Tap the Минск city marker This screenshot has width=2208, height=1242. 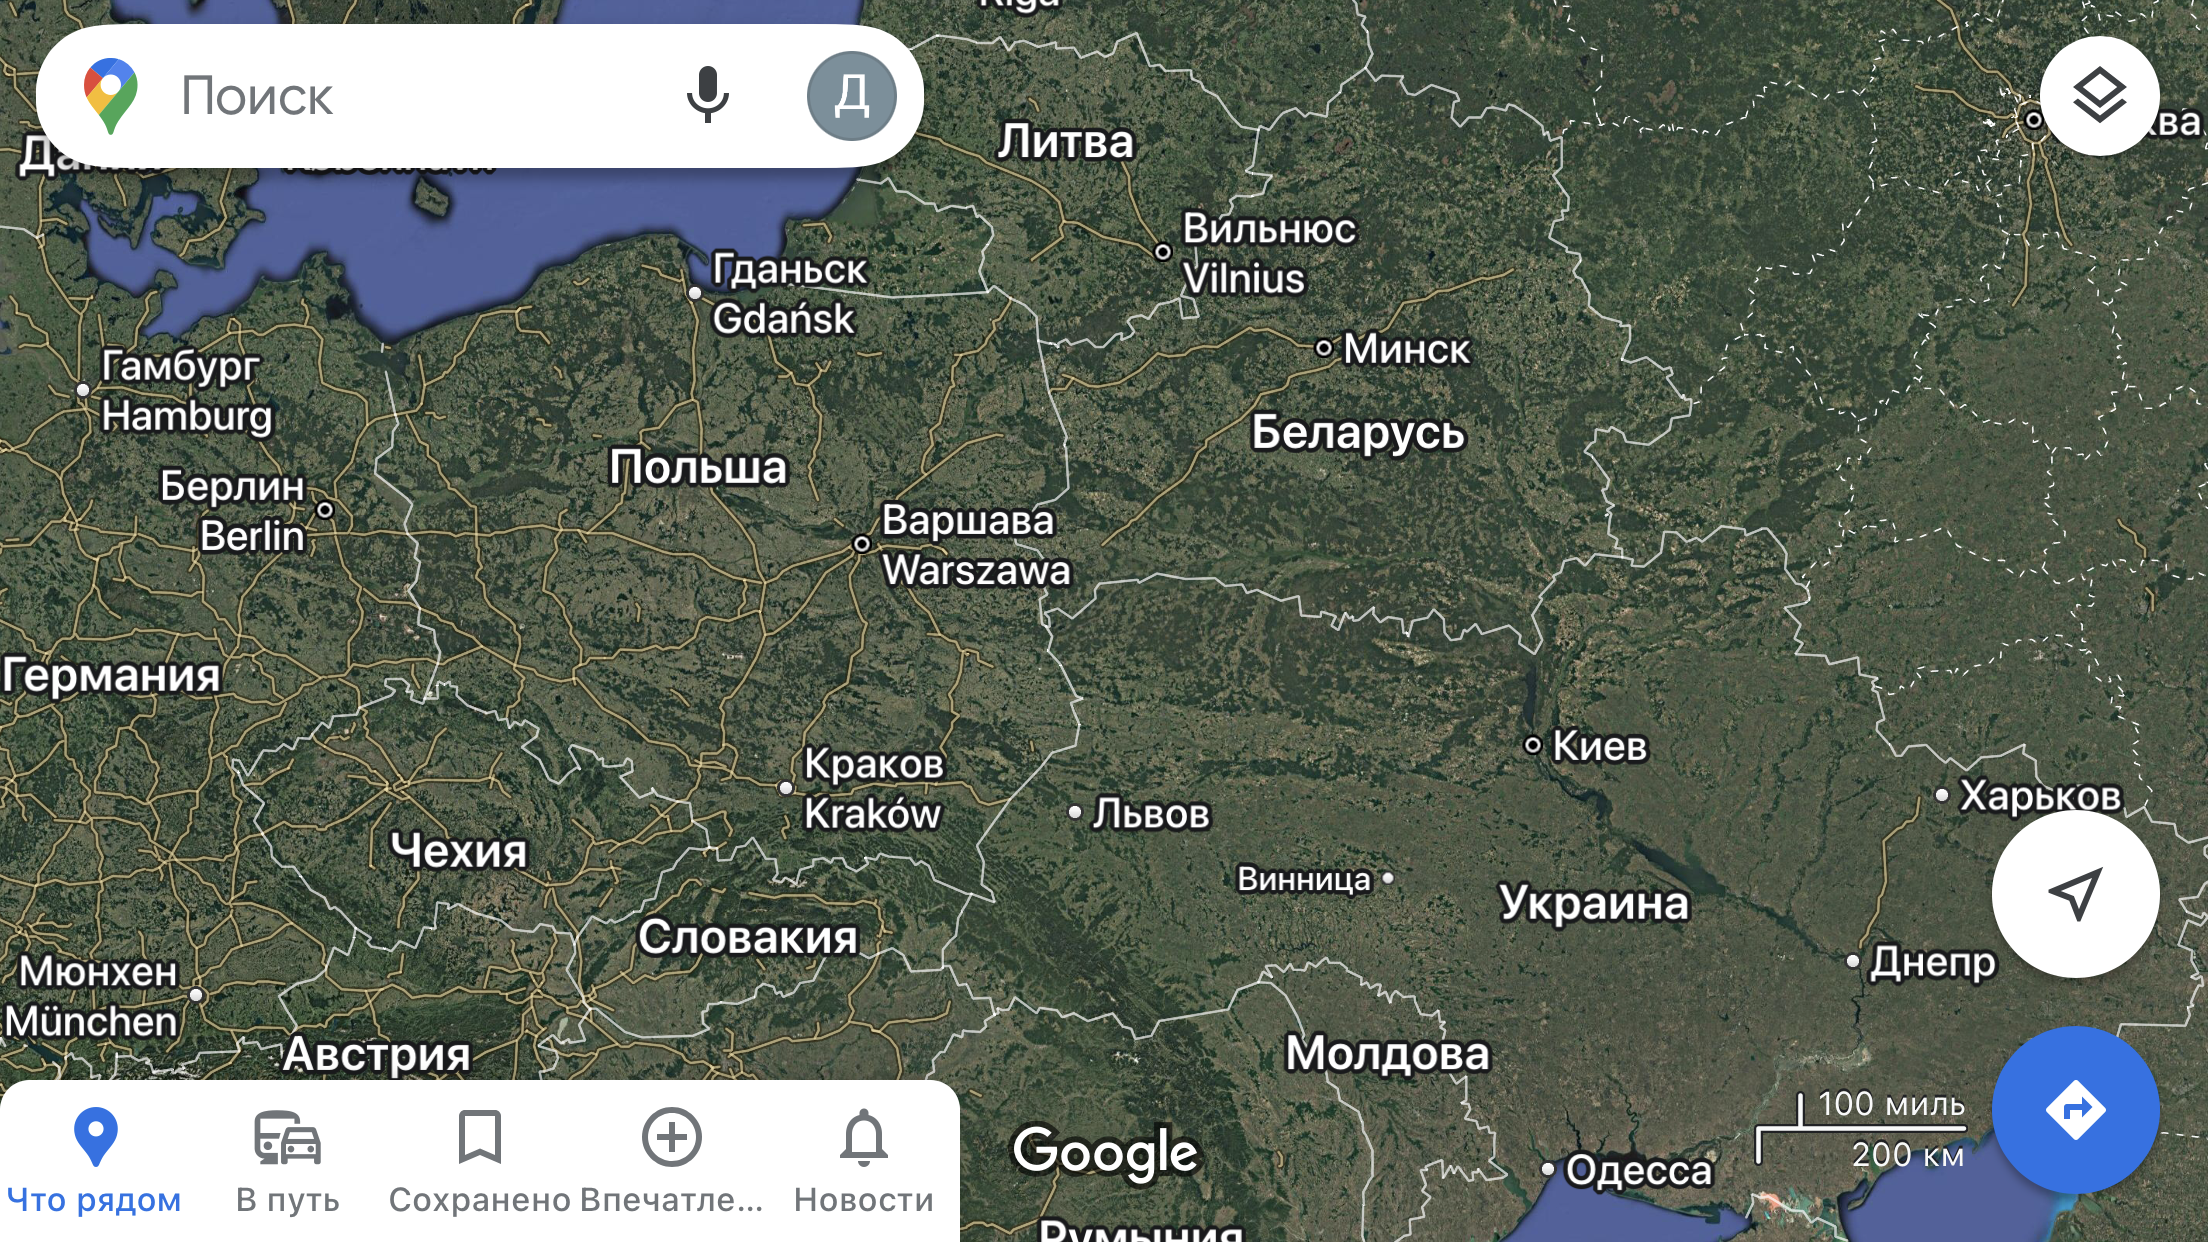(1324, 348)
